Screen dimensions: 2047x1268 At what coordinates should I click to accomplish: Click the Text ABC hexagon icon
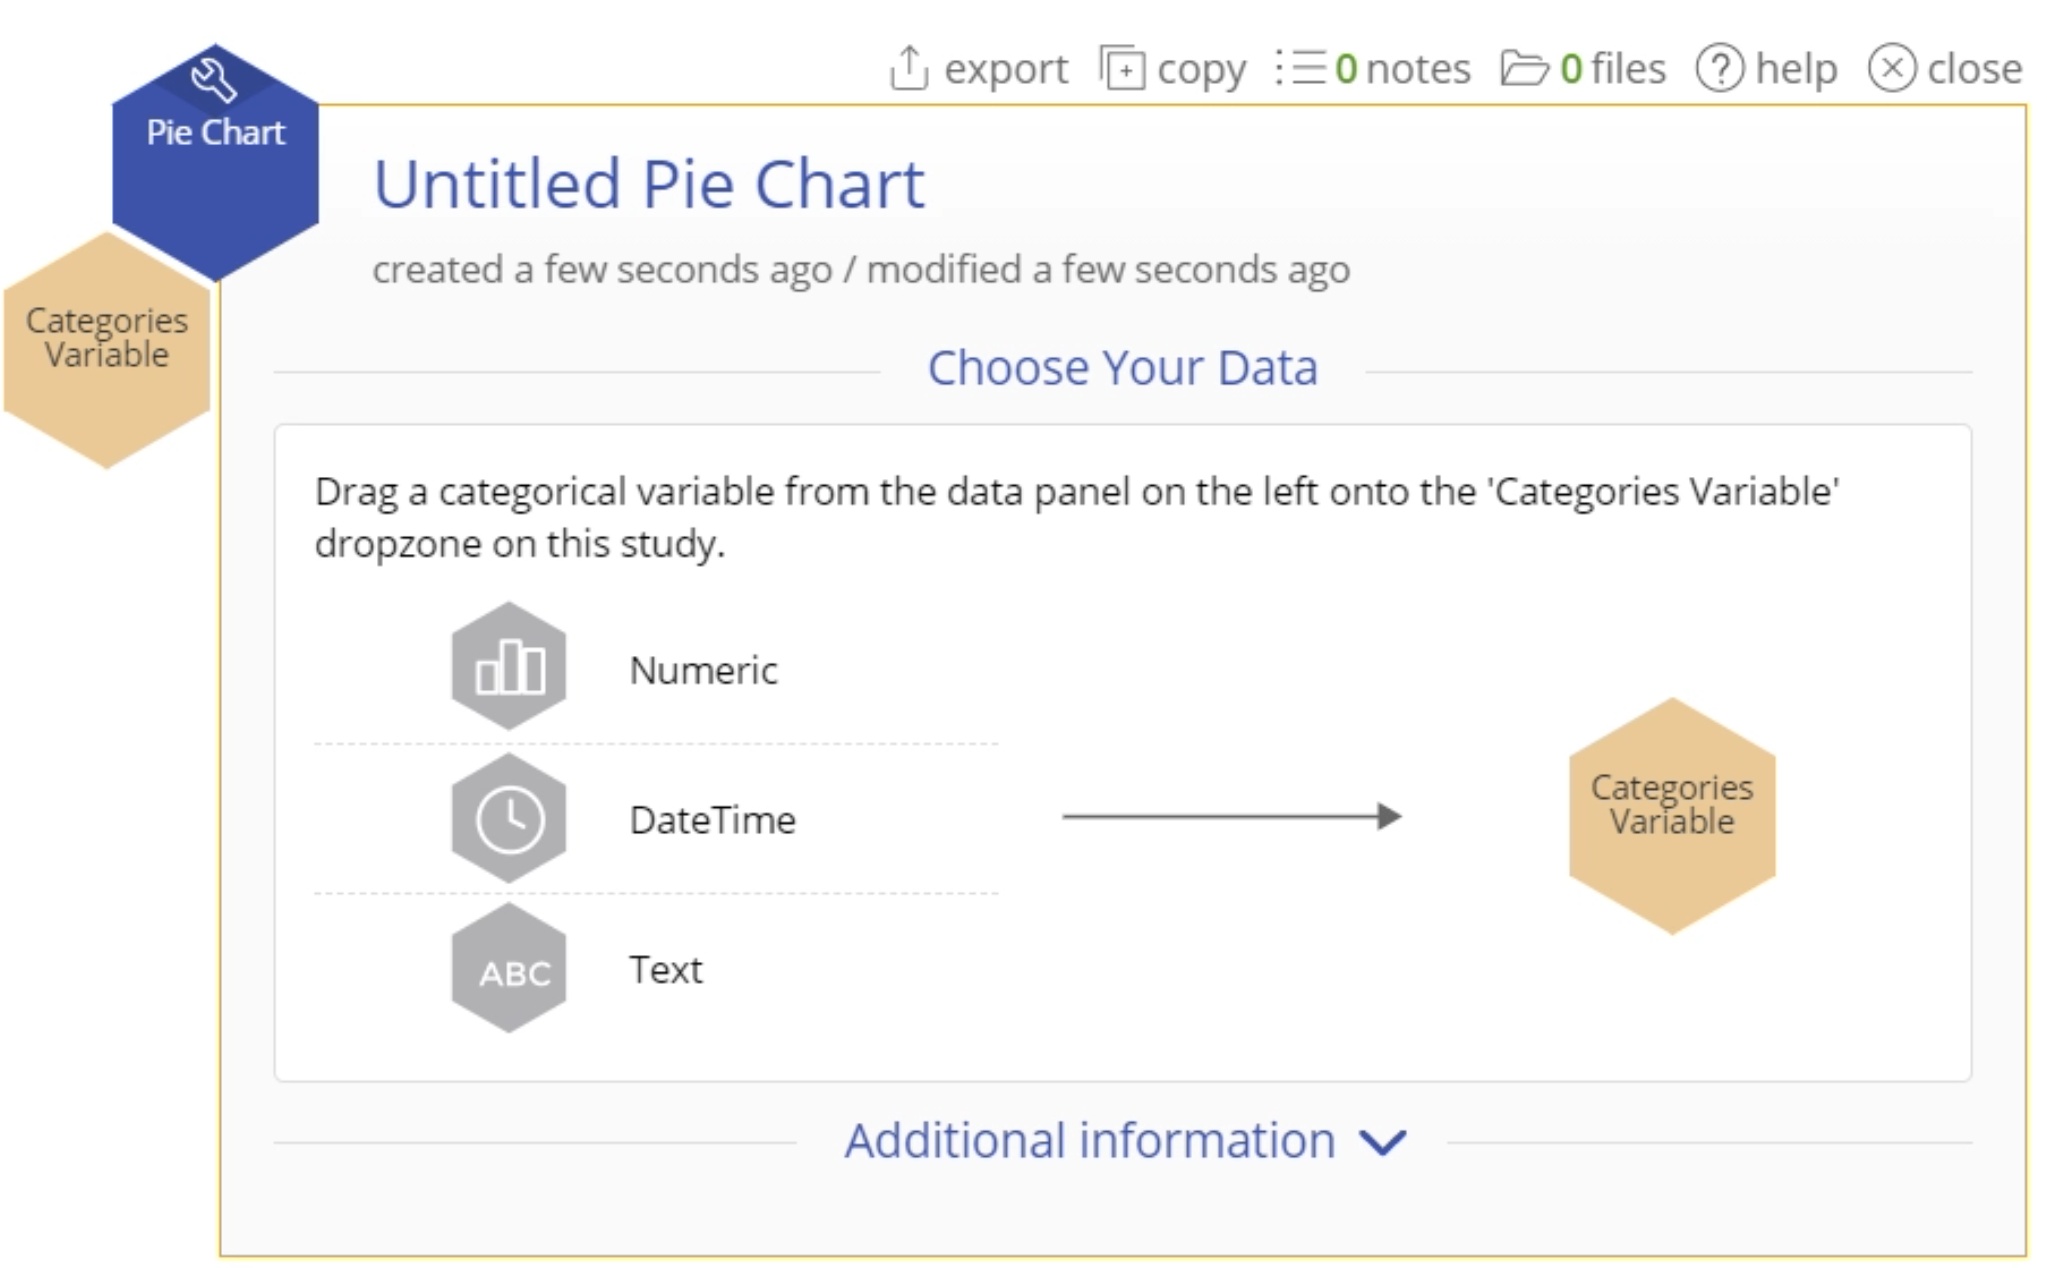tap(509, 969)
